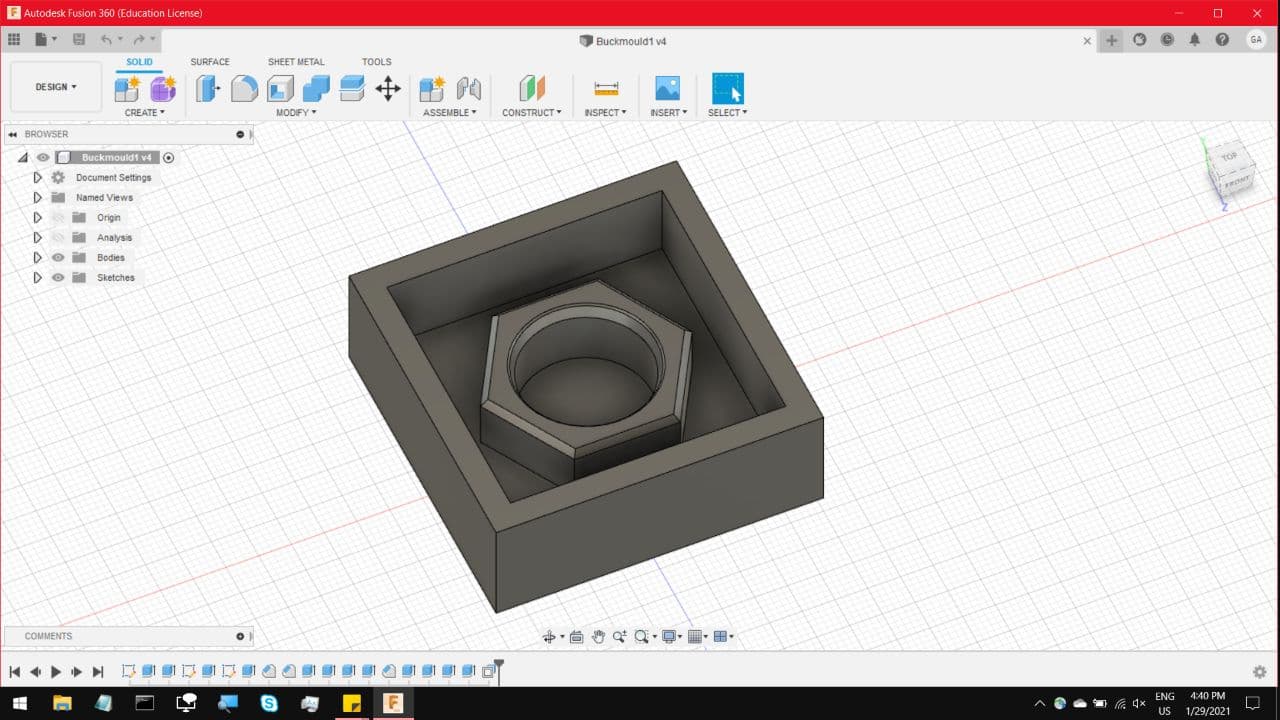Close the Buckmould1 v4 document tab
This screenshot has width=1280, height=720.
coord(1087,41)
